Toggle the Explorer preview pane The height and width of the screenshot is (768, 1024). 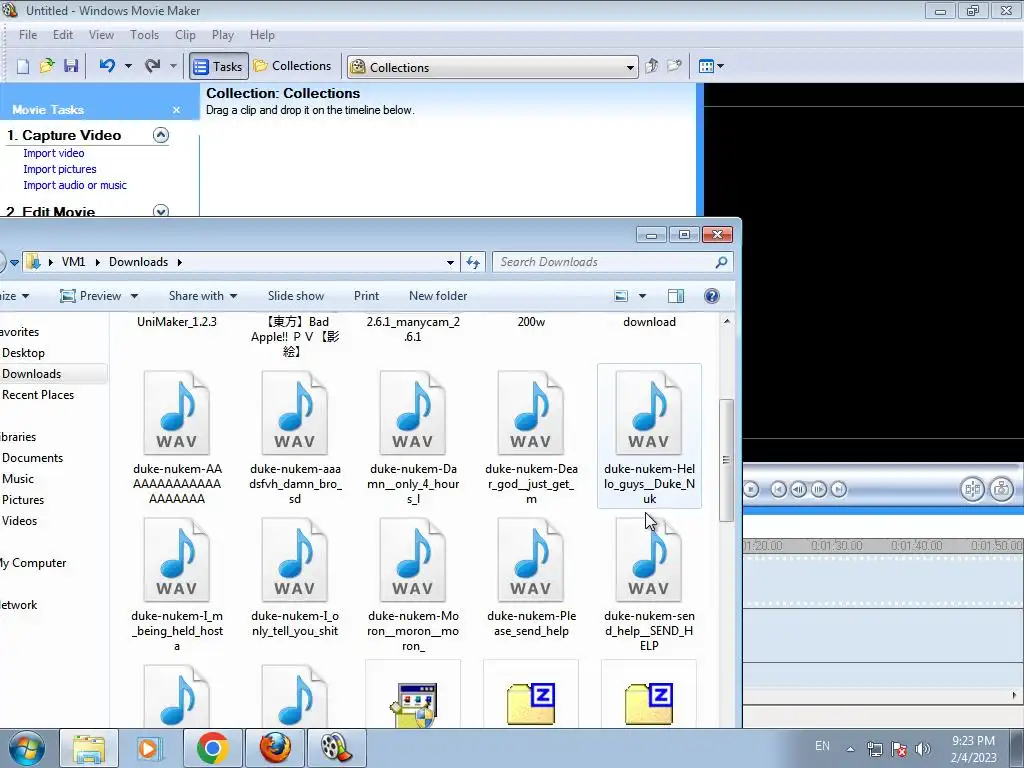(x=676, y=296)
